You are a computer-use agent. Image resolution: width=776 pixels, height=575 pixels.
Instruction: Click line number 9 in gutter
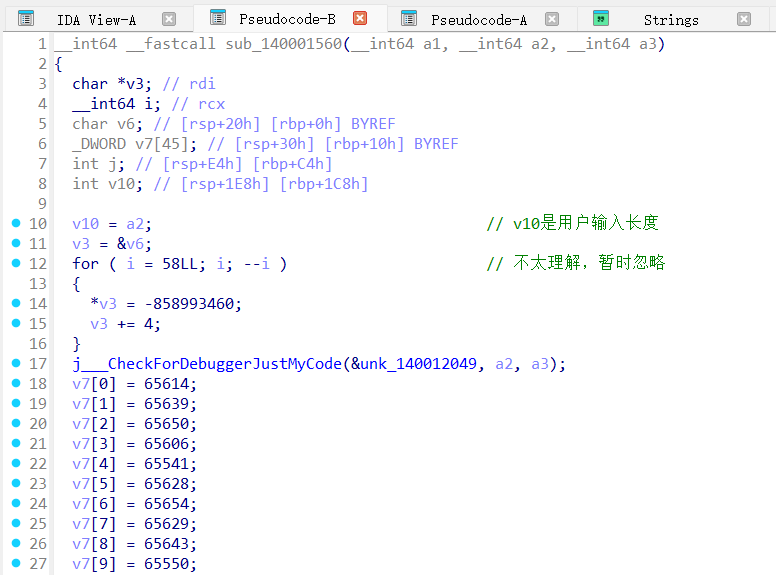click(x=43, y=204)
